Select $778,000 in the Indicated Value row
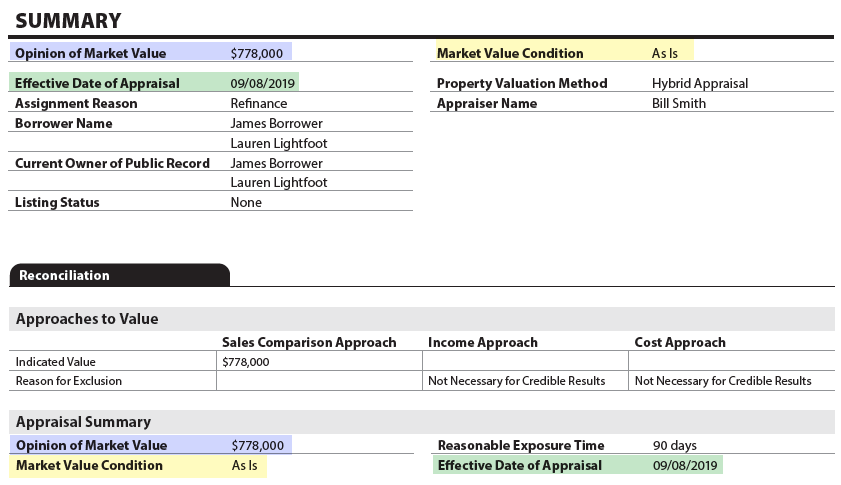Screen dimensions: 841x485 tap(246, 362)
